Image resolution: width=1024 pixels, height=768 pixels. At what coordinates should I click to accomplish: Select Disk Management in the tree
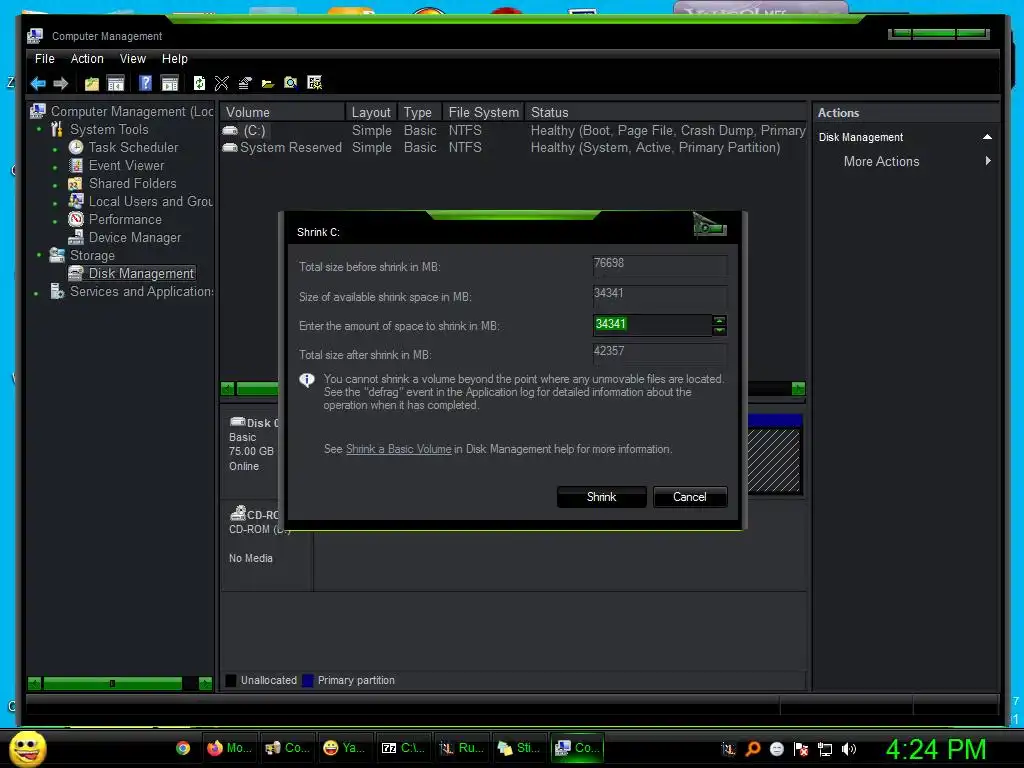coord(141,274)
